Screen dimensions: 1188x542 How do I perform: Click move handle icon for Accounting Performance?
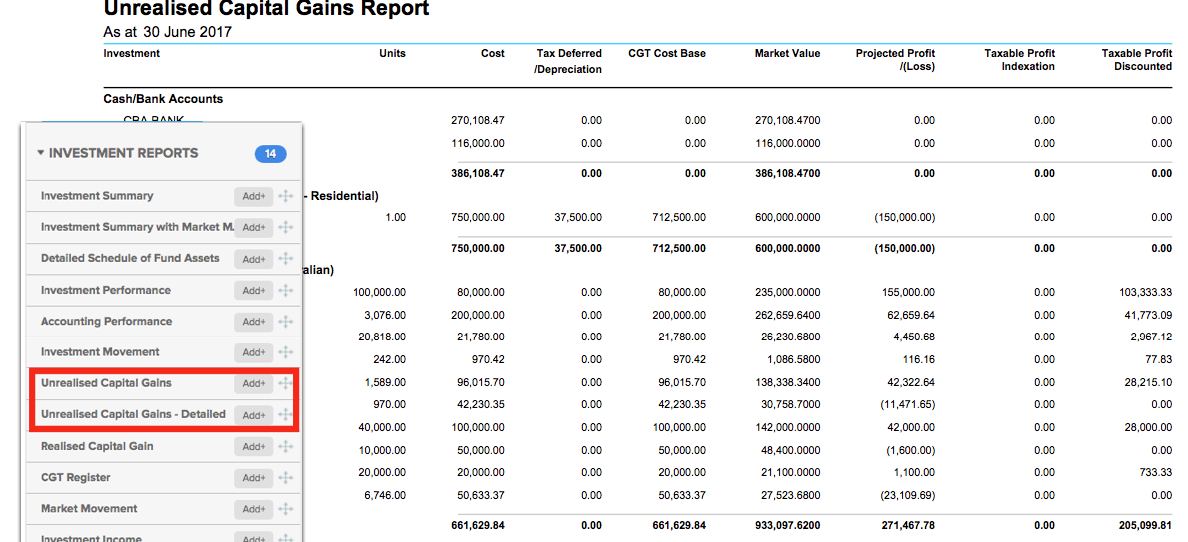tap(286, 322)
